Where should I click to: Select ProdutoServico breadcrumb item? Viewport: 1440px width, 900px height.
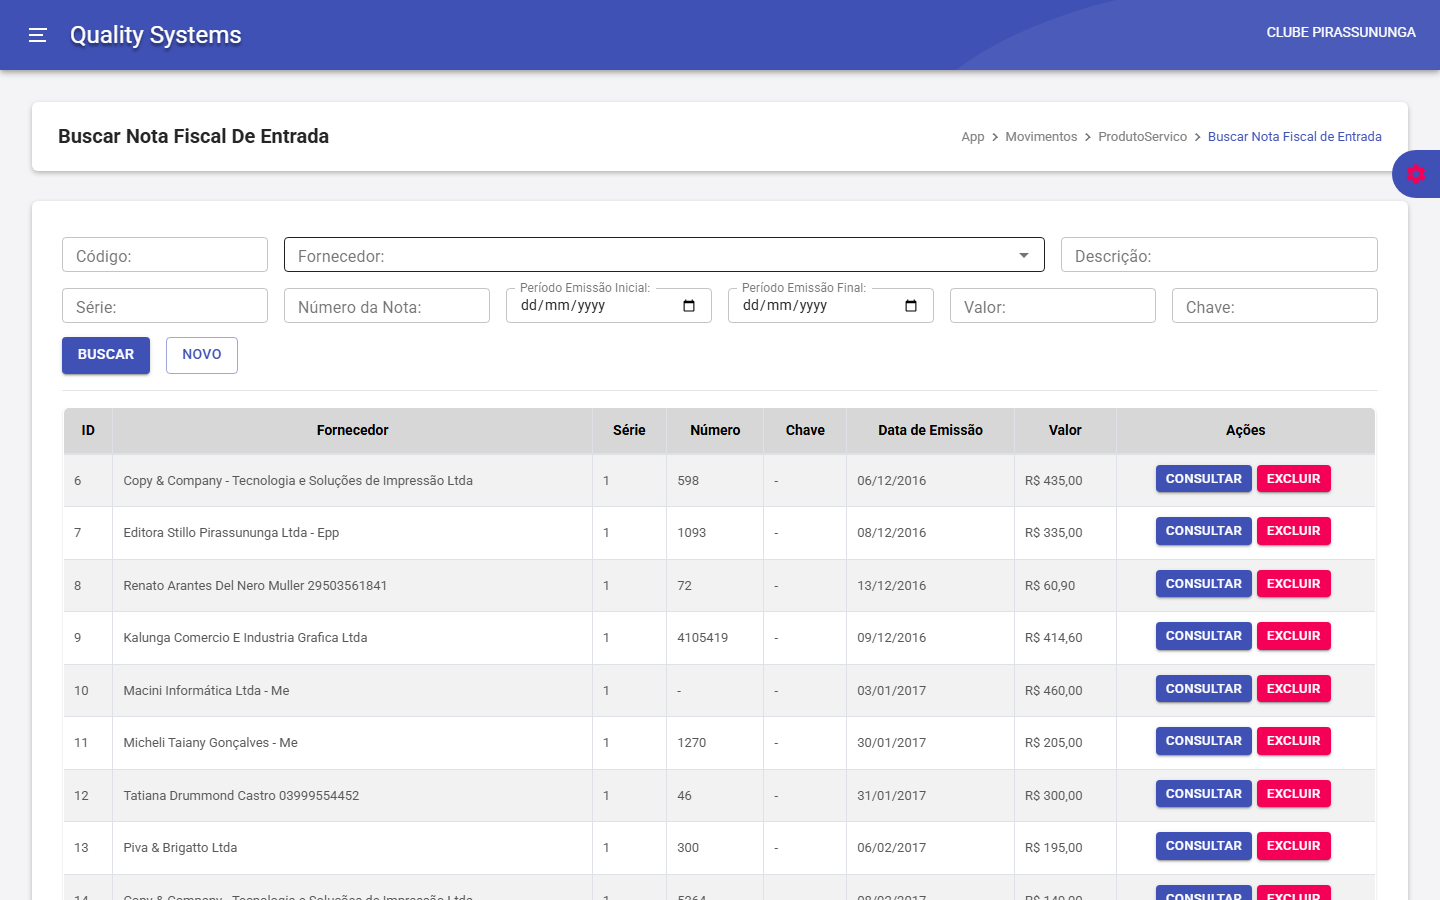coord(1142,137)
